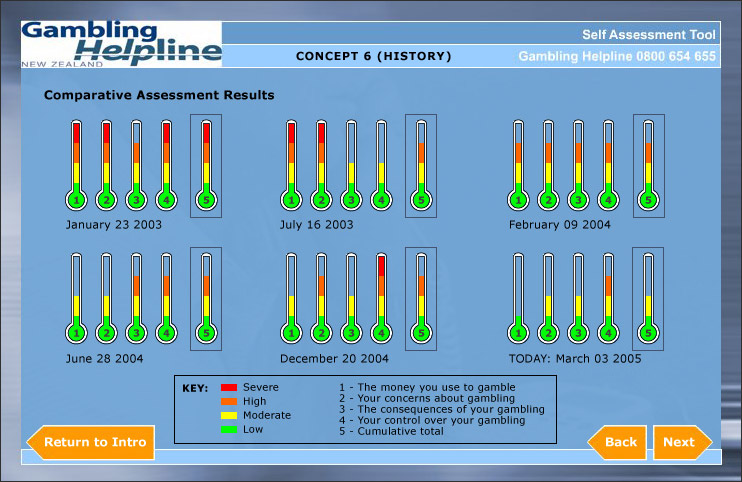Select thermometer 4 for TODAY: March 03 2005
Screen dimensions: 742x482
608,298
